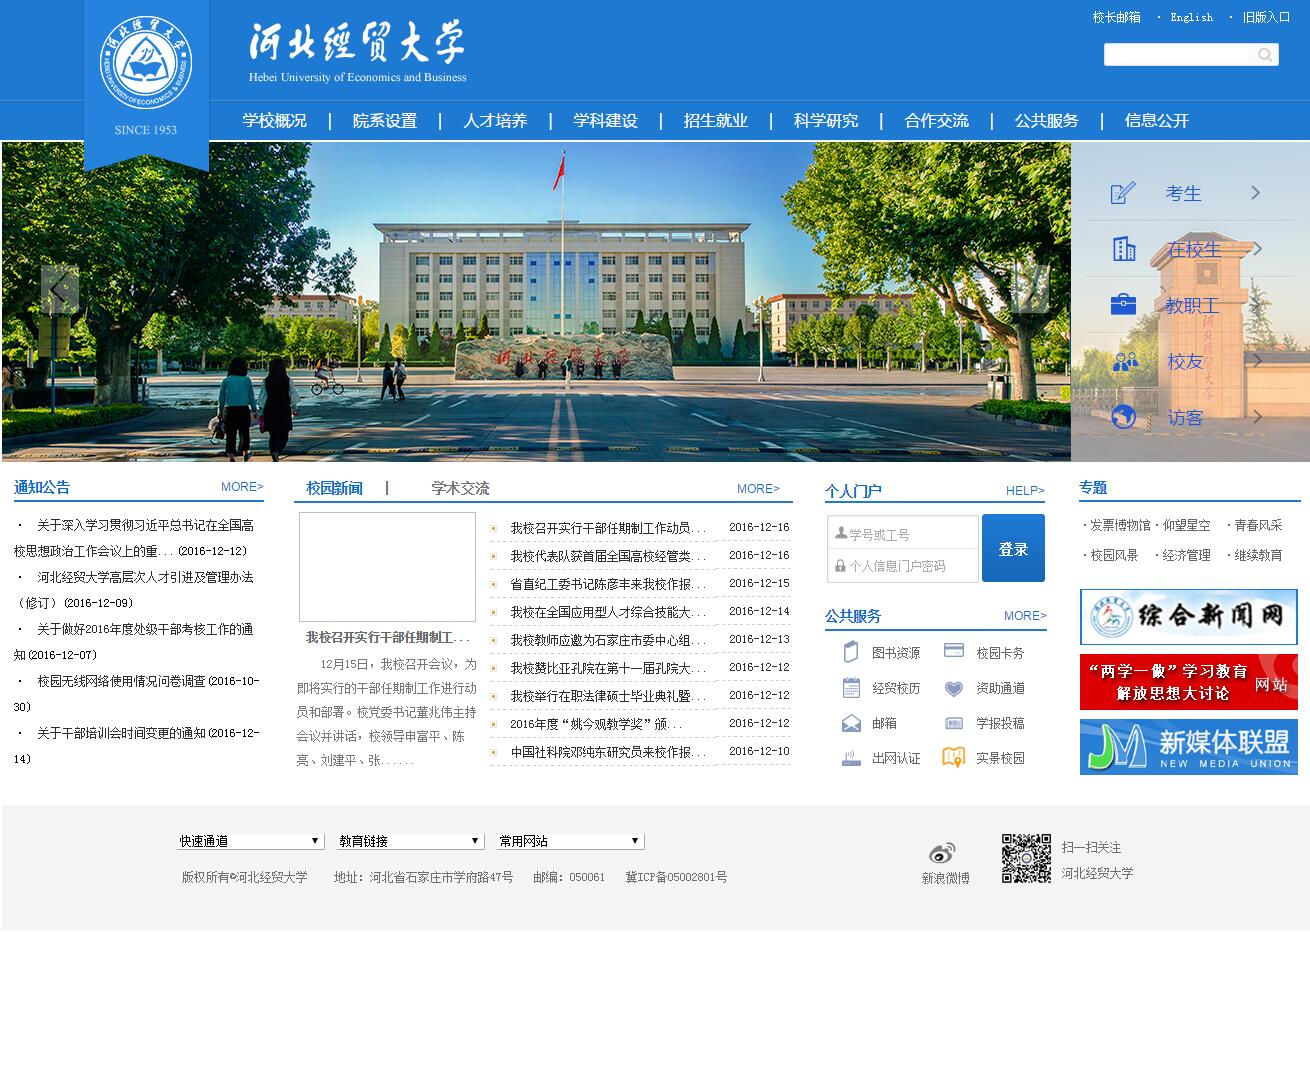Open the university seal logo
Viewport: 1310px width, 1080px height.
(146, 64)
